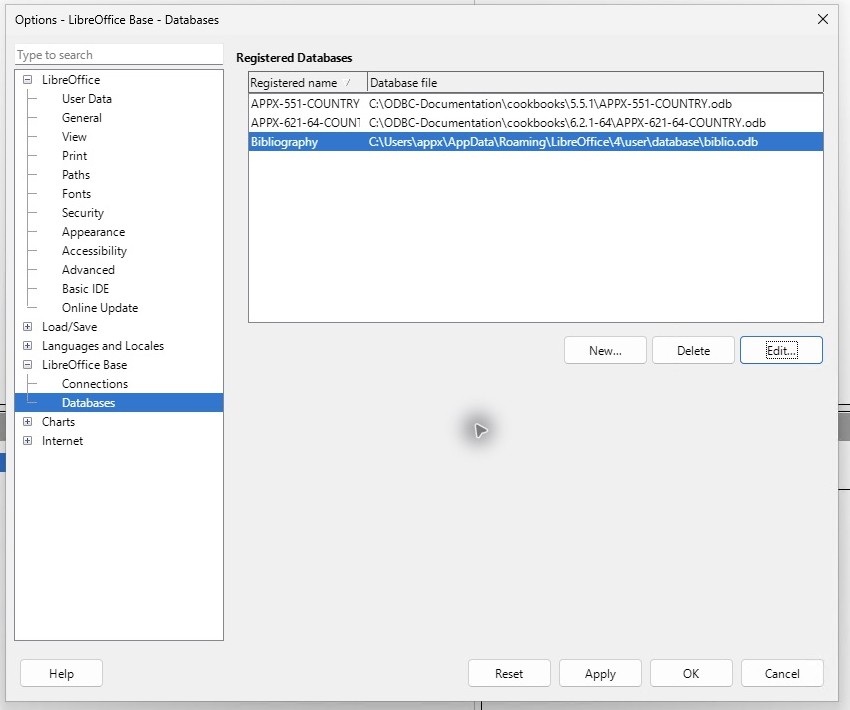
Task: Select the Charts category label
Action: coord(59,422)
